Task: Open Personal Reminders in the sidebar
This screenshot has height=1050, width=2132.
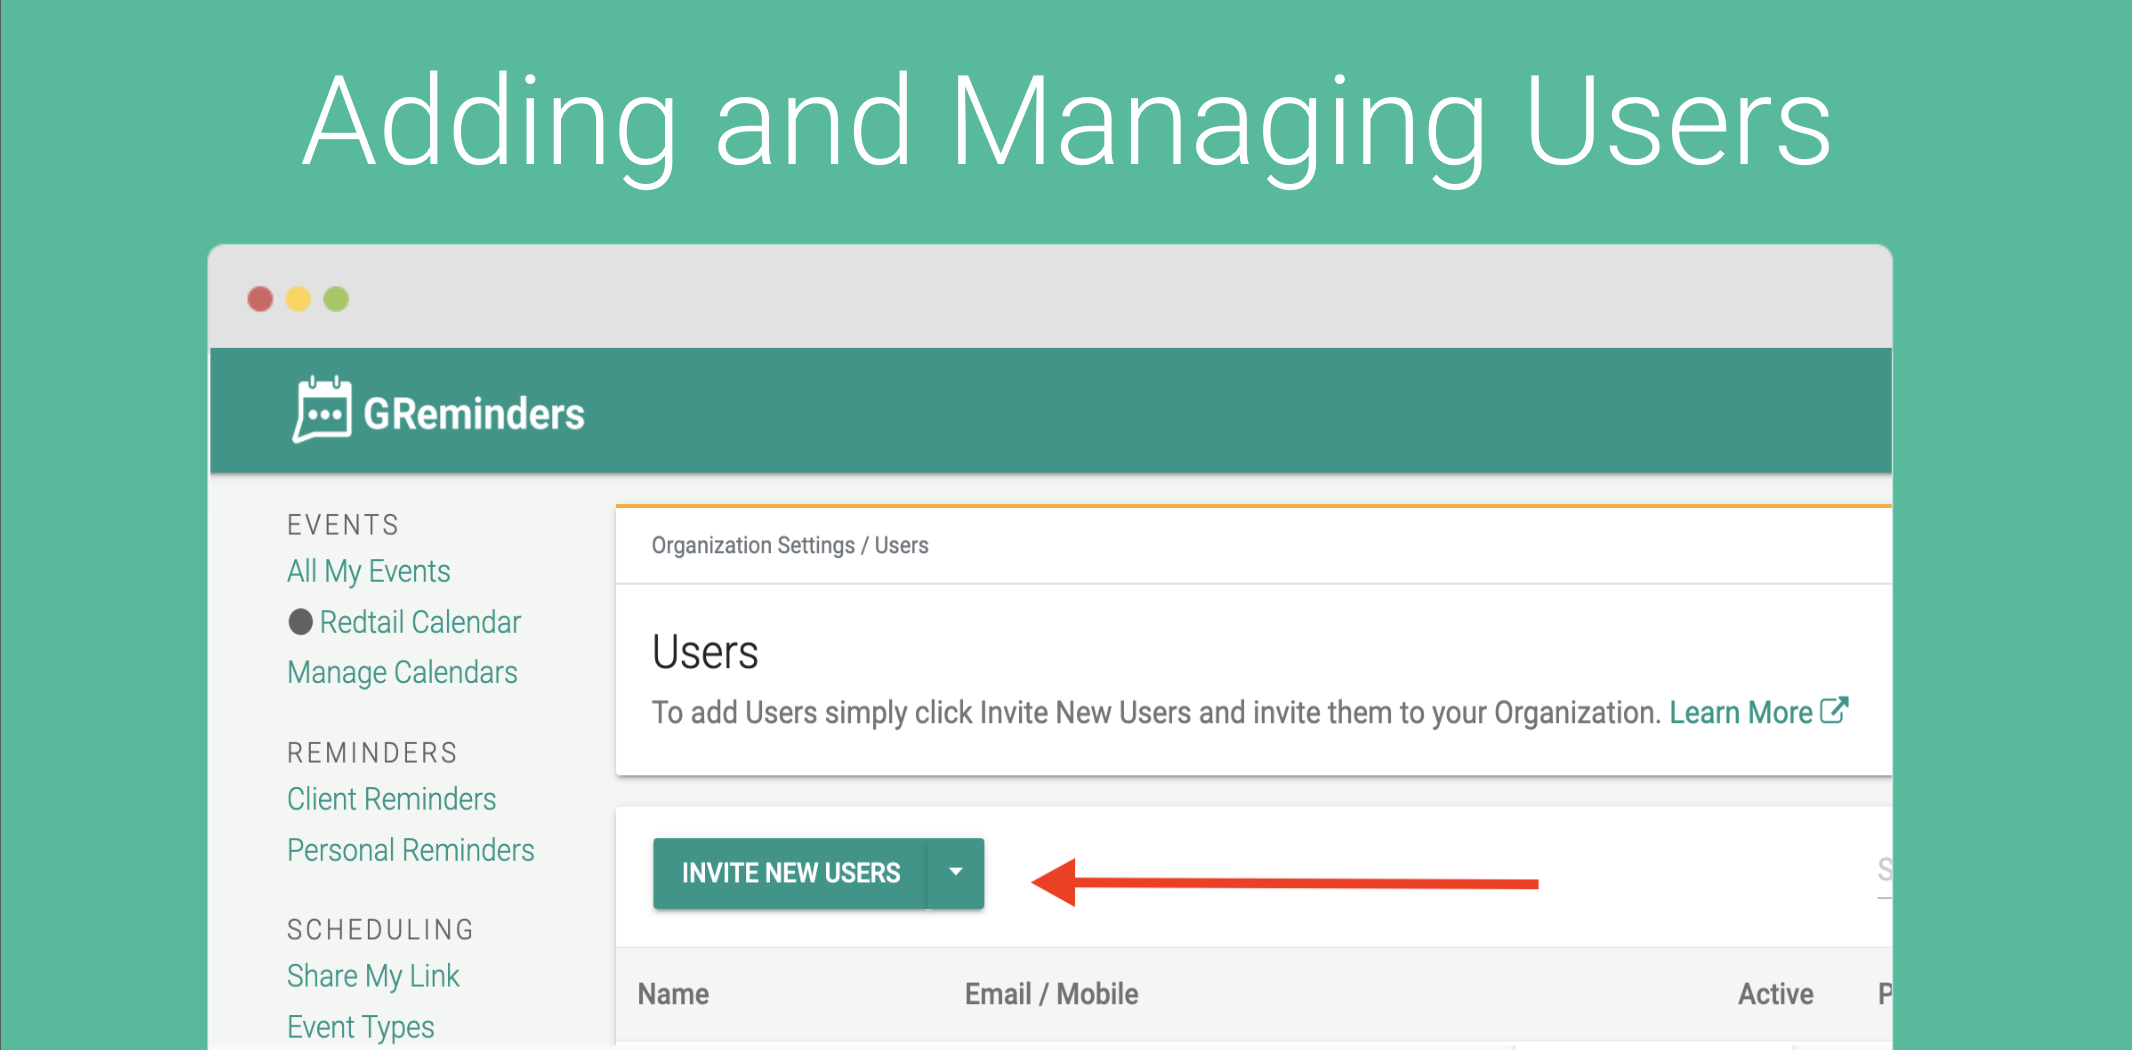Action: pos(410,850)
